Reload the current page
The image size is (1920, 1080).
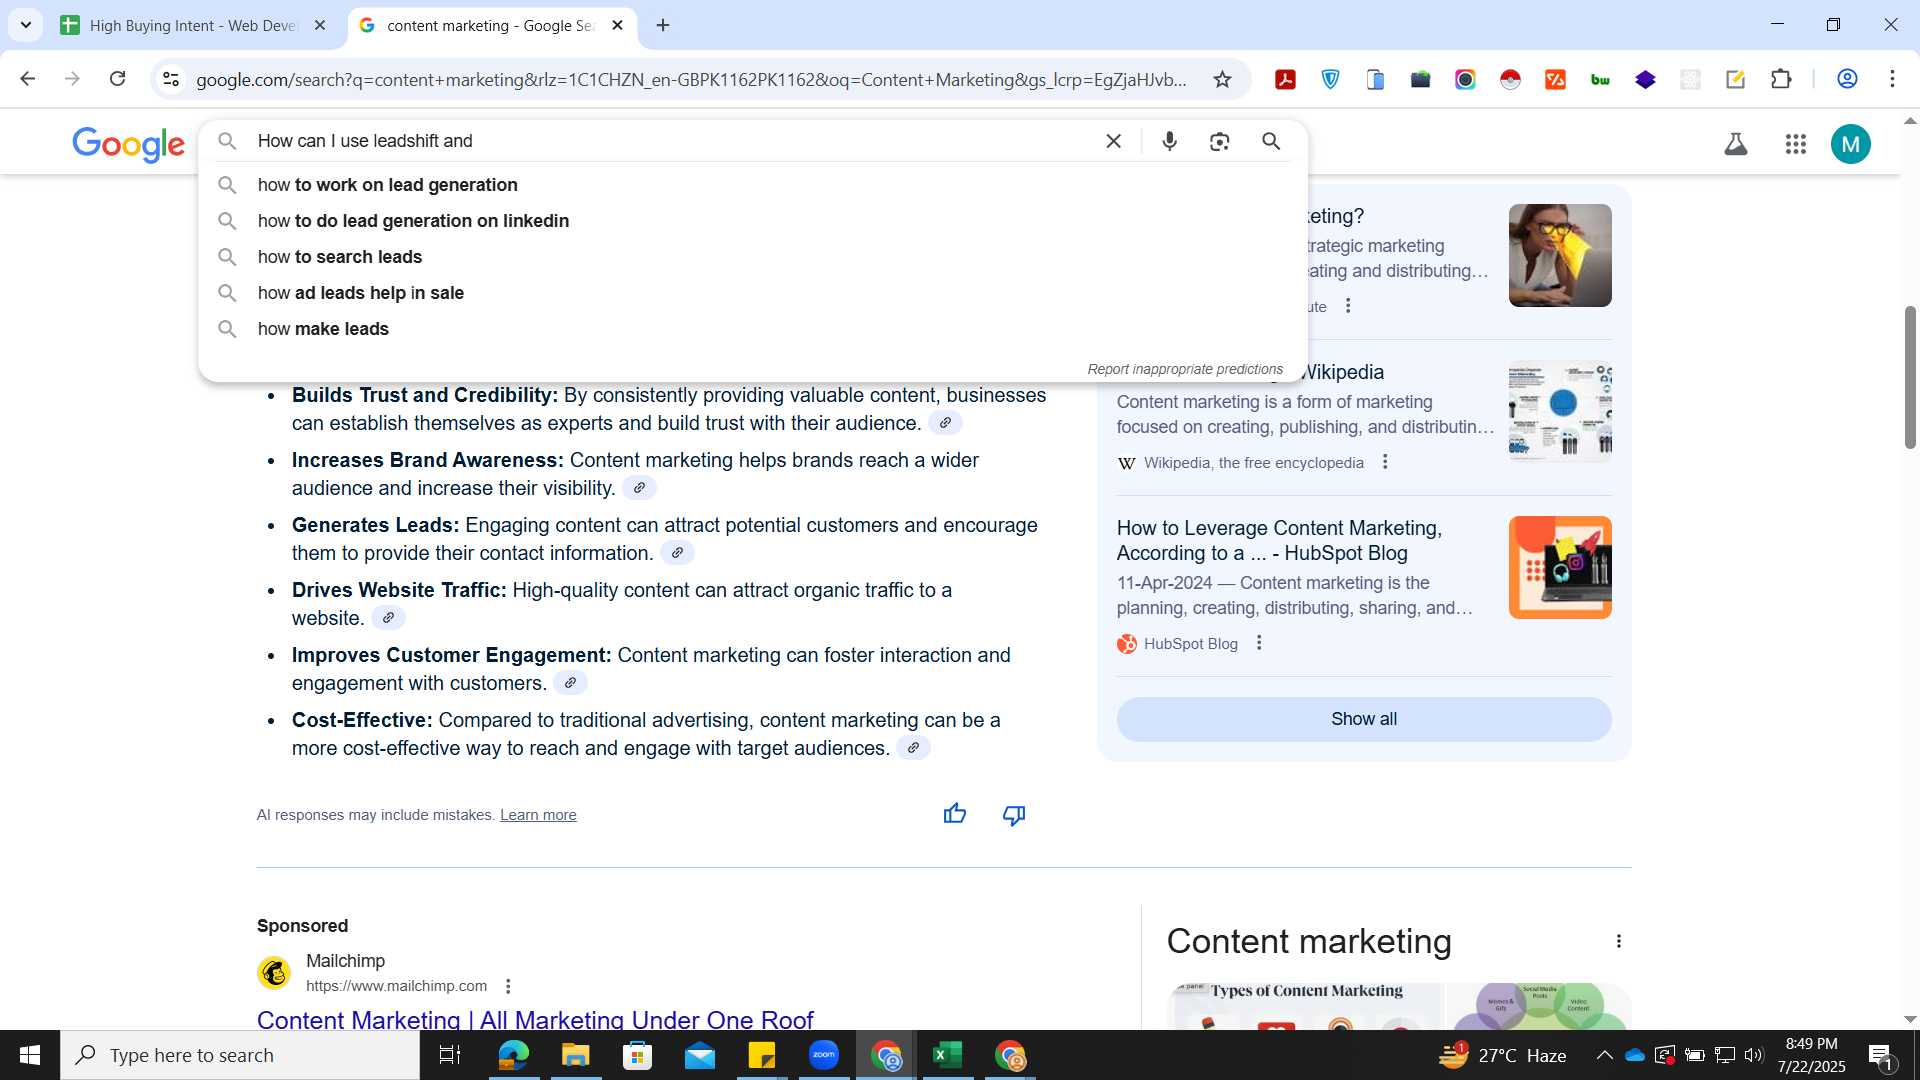click(117, 79)
